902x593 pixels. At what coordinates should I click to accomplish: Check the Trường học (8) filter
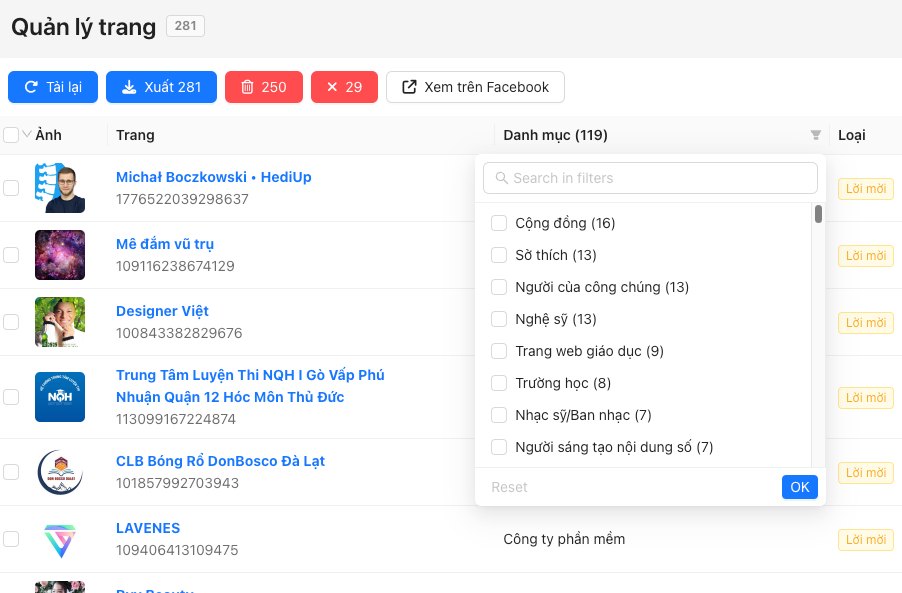(x=499, y=383)
